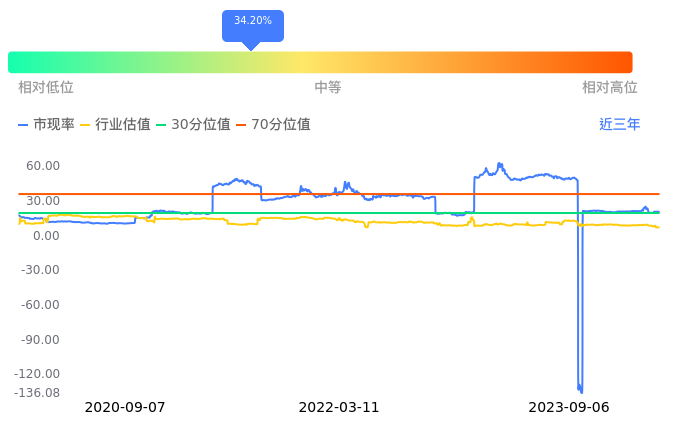Image resolution: width=686 pixels, height=442 pixels.
Task: Click the -90.00 y-axis label
Action: [x=41, y=340]
